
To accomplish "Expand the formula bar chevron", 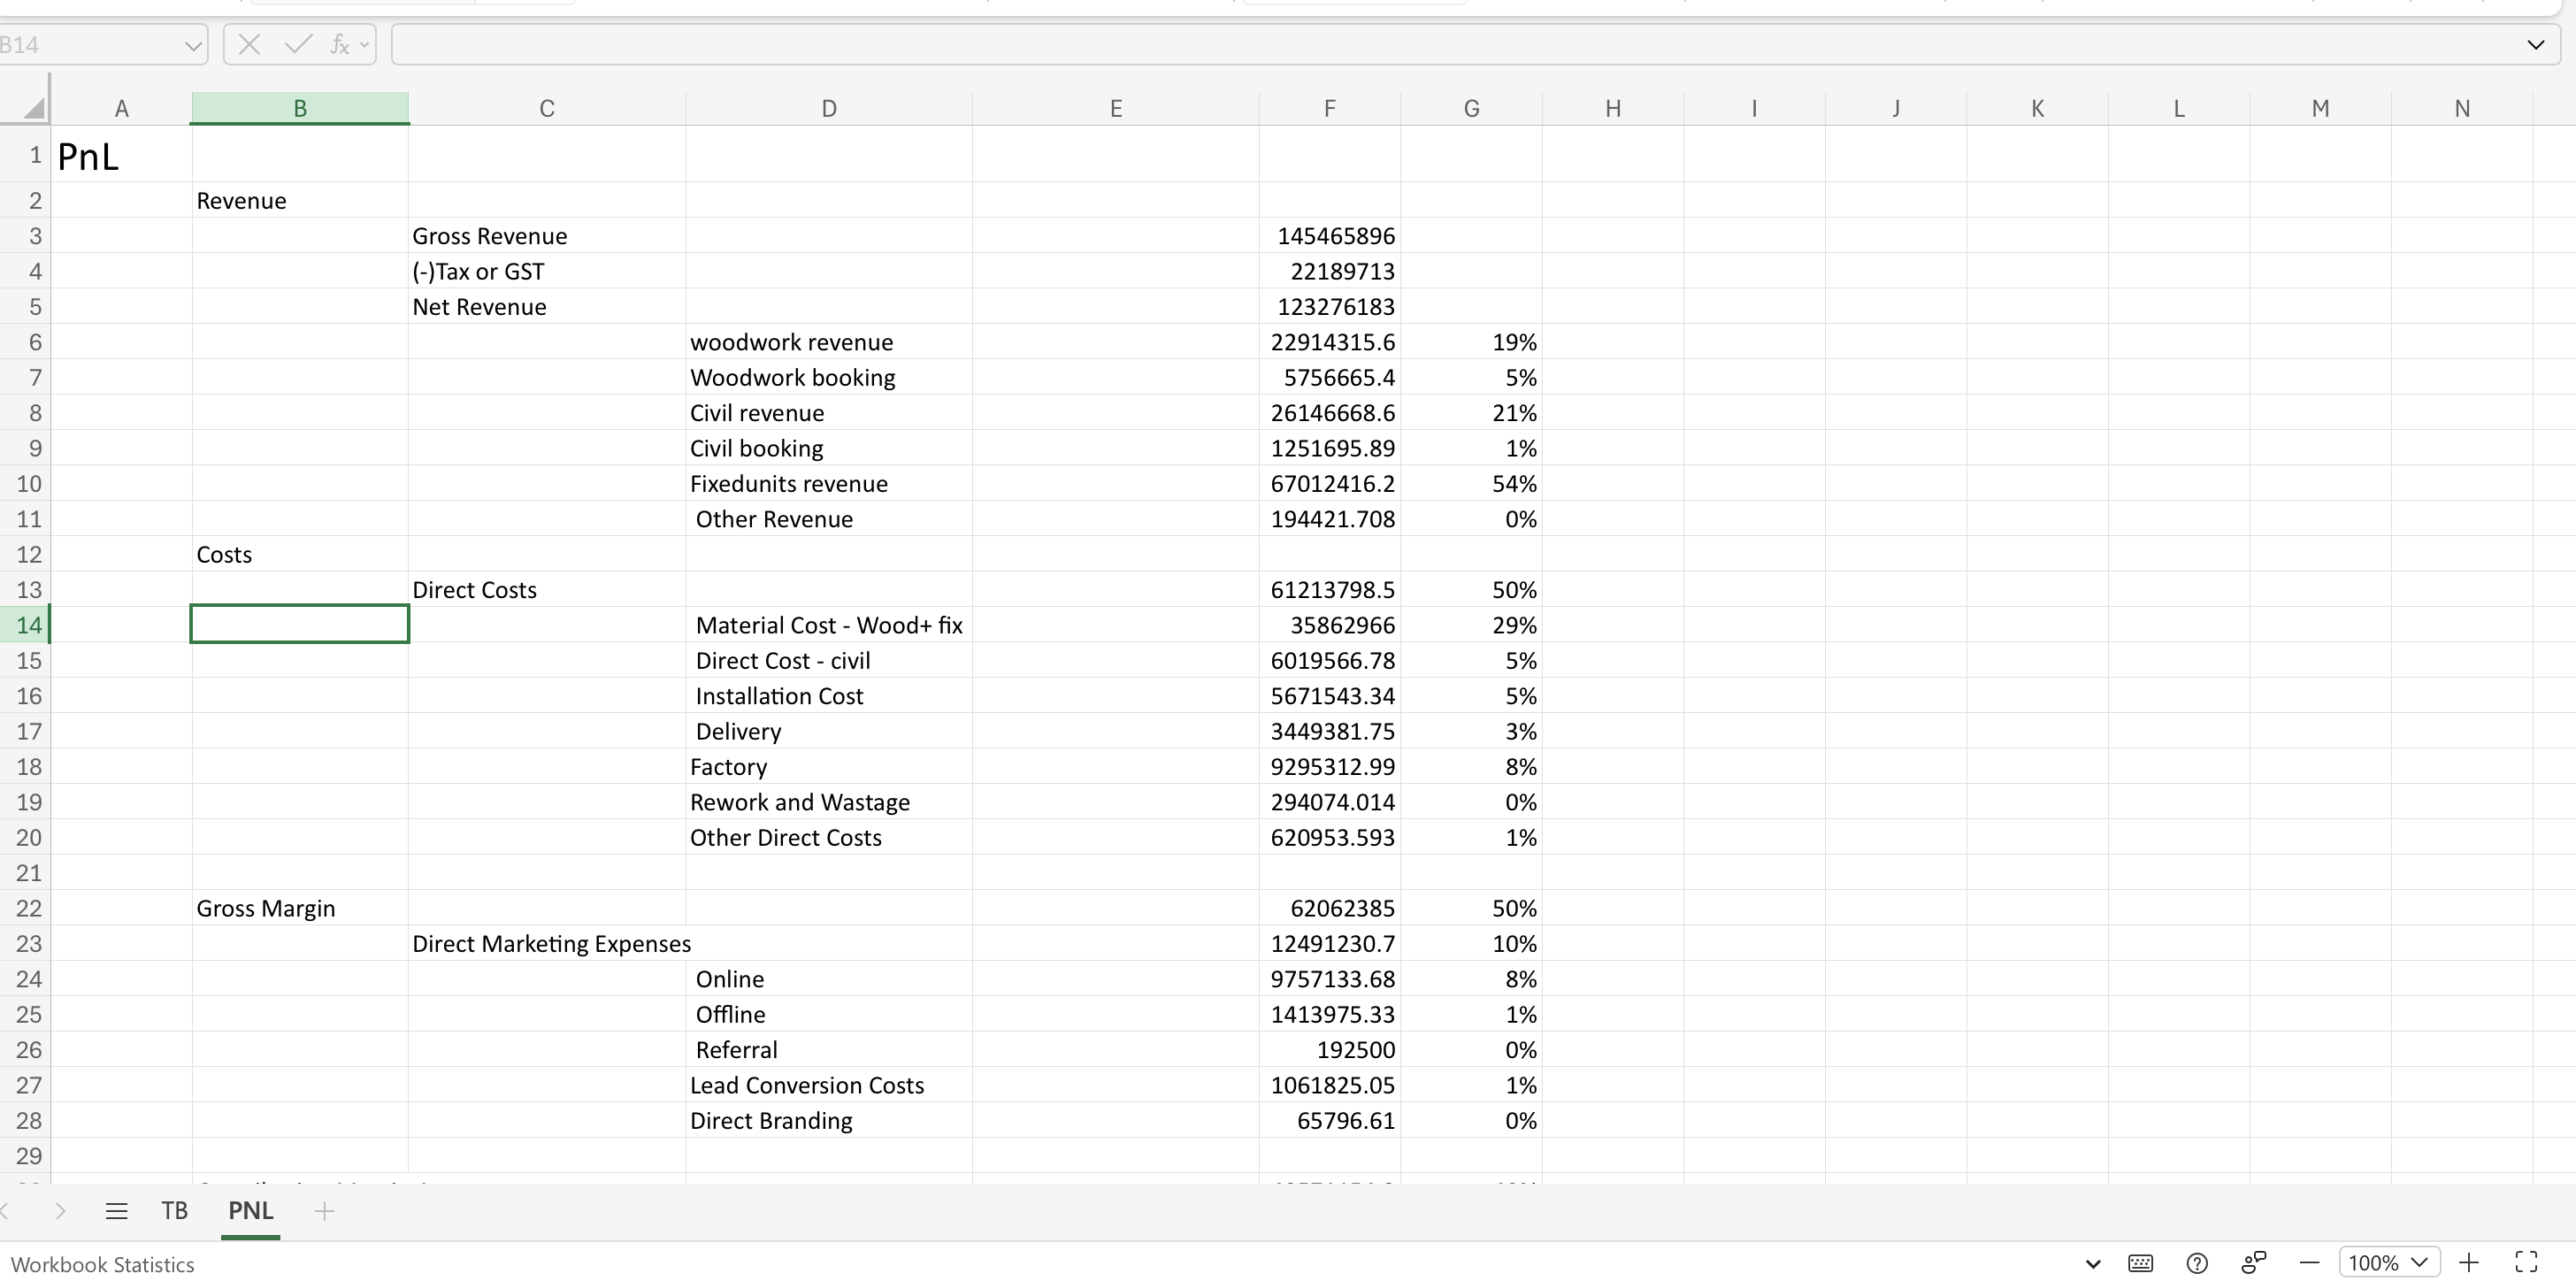I will click(x=2535, y=45).
